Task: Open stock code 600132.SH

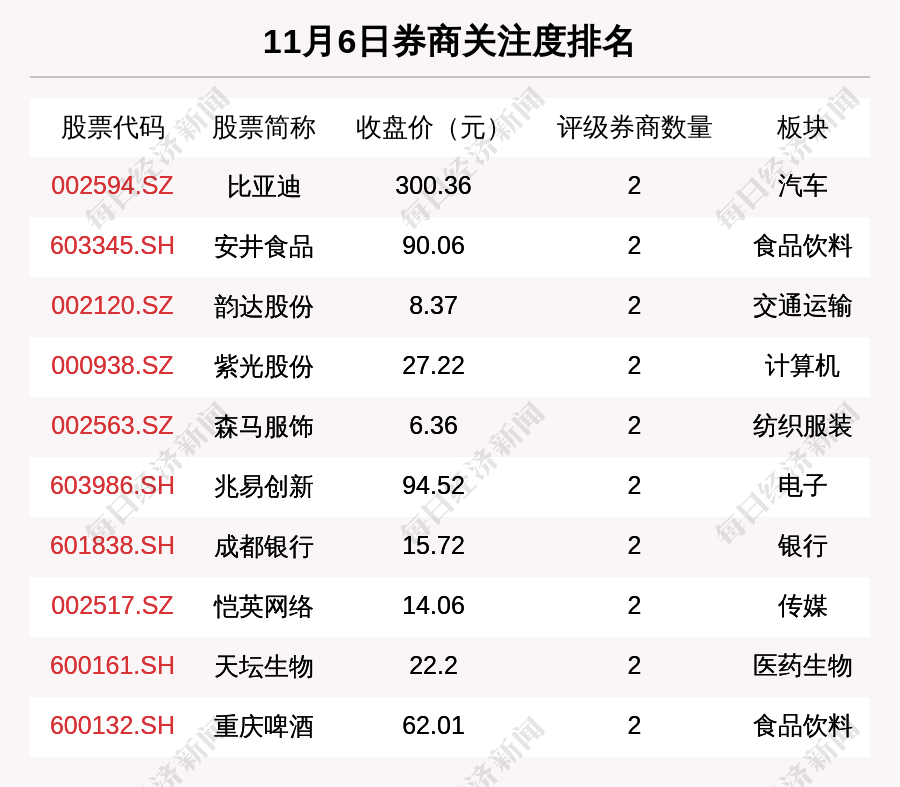Action: (x=112, y=726)
